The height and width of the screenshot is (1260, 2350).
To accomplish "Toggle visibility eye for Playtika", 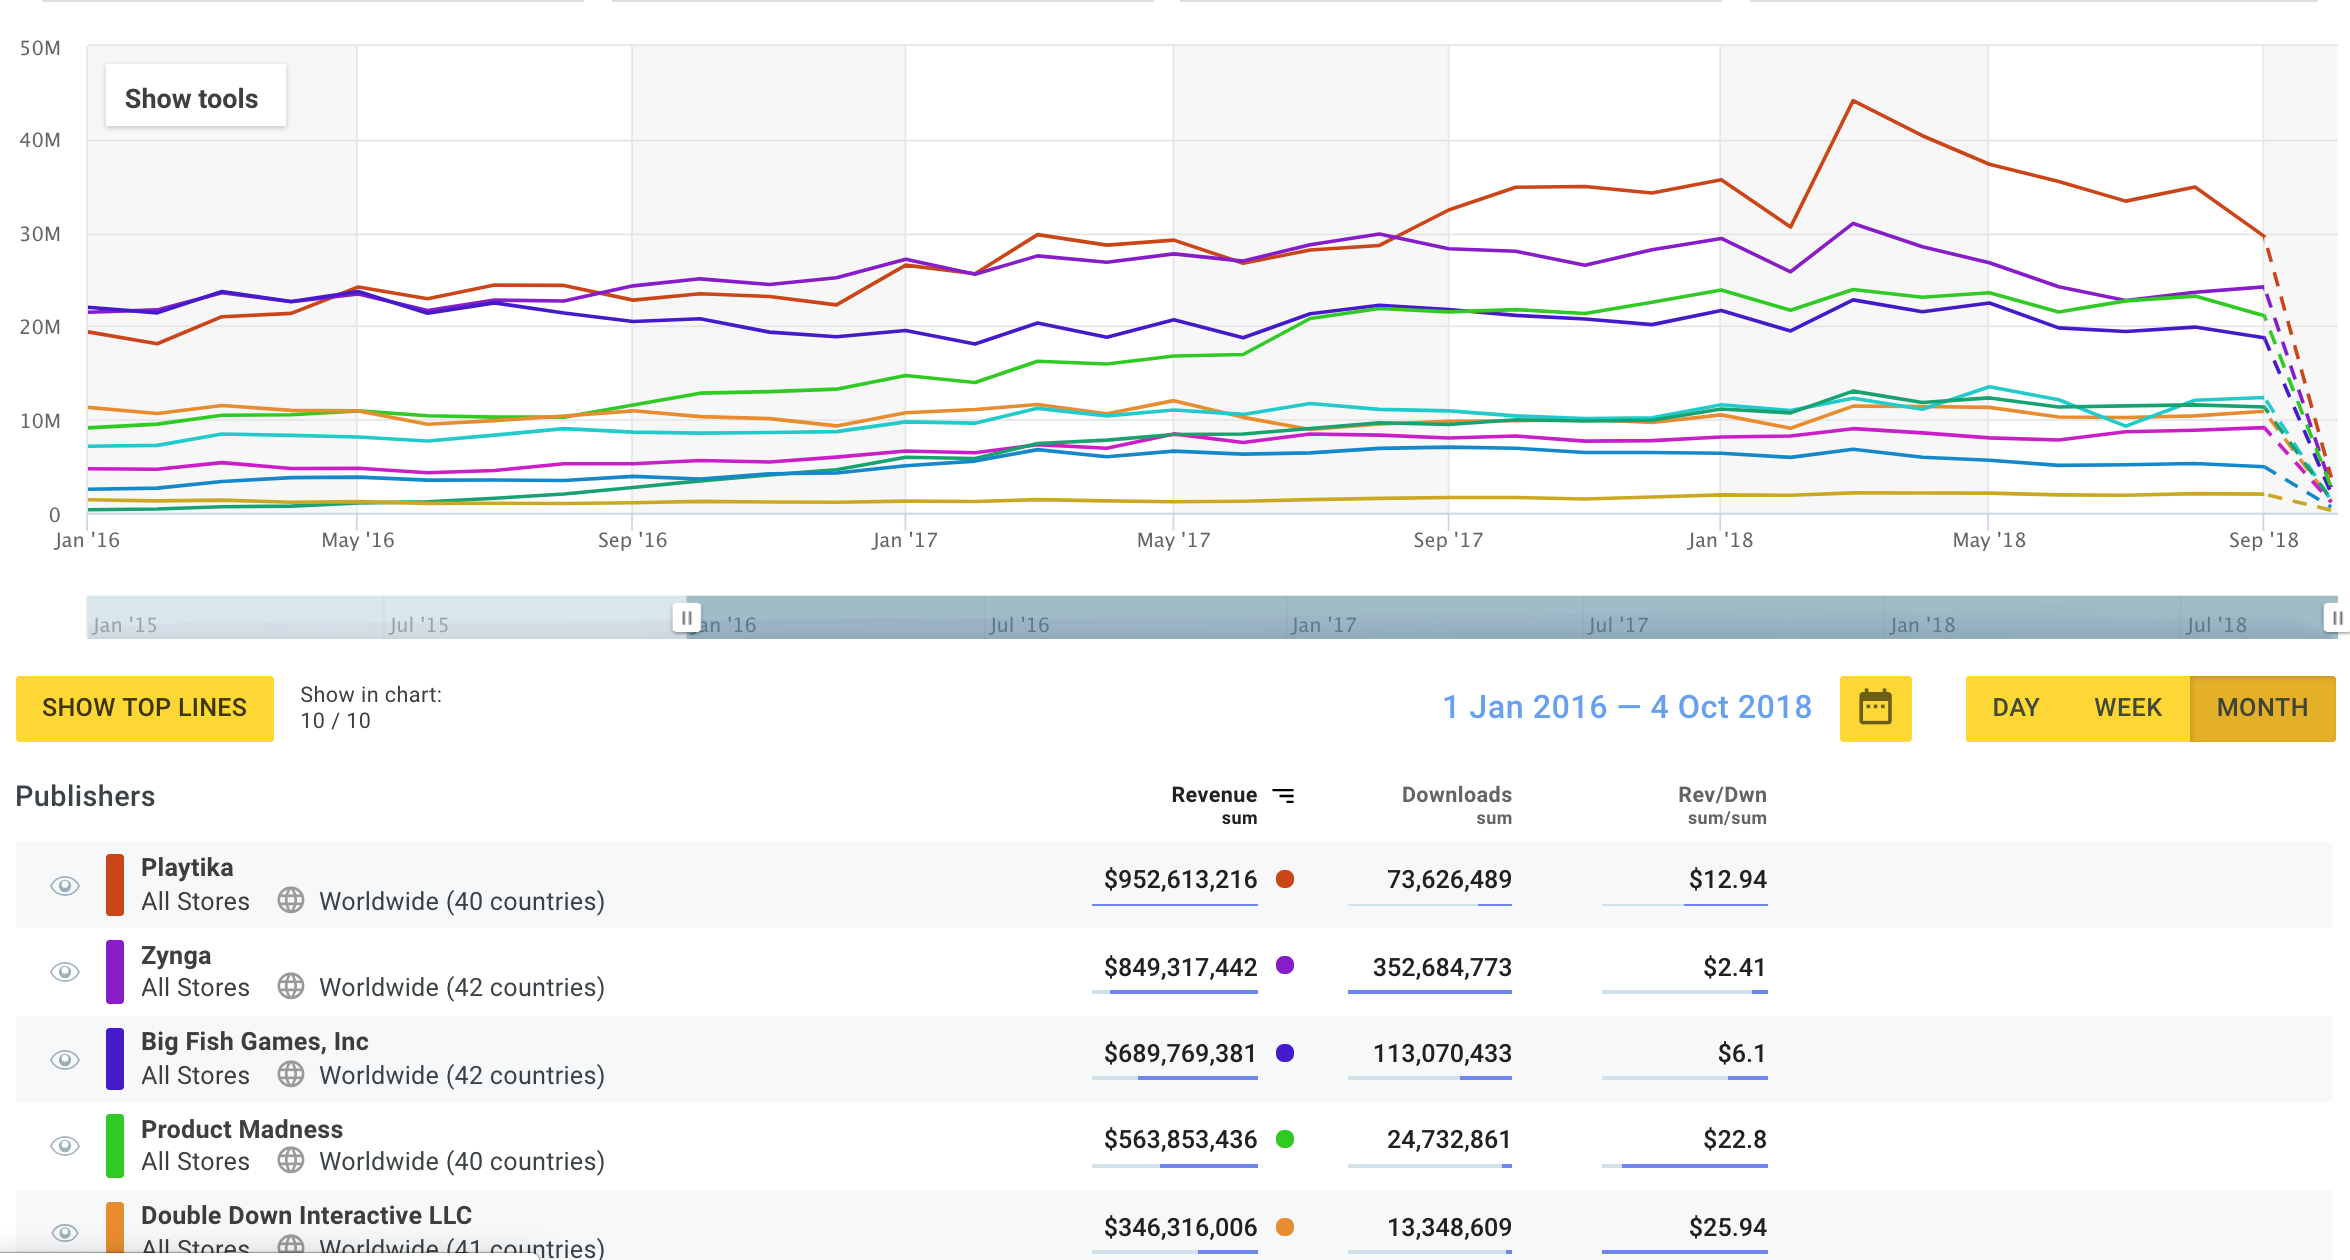I will point(65,886).
